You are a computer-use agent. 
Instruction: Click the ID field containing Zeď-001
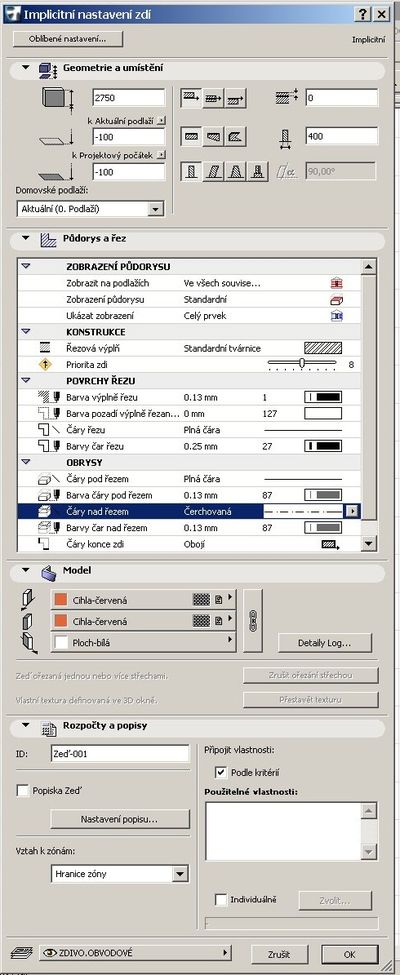point(119,754)
